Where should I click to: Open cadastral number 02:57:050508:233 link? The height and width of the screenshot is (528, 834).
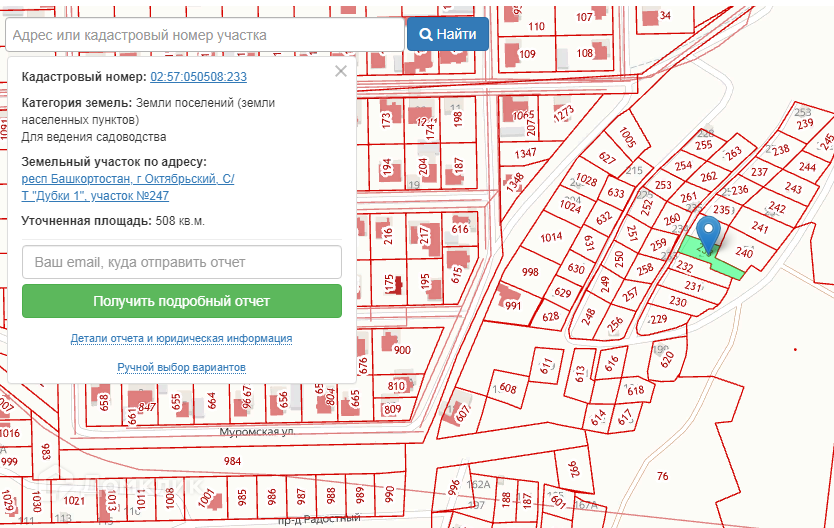tap(198, 77)
